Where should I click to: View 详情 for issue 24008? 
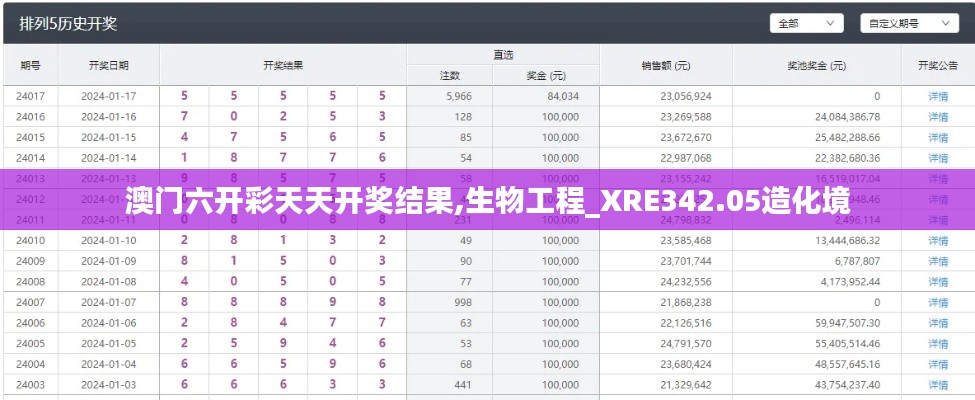[x=937, y=282]
